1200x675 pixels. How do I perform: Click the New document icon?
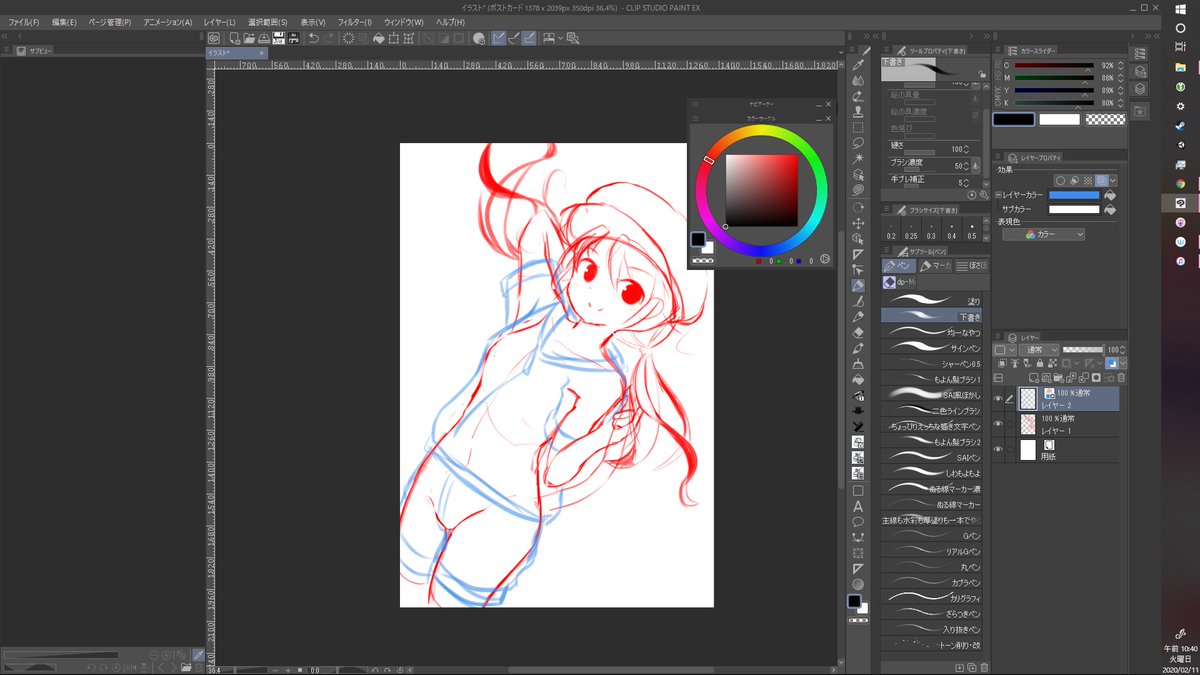point(235,38)
